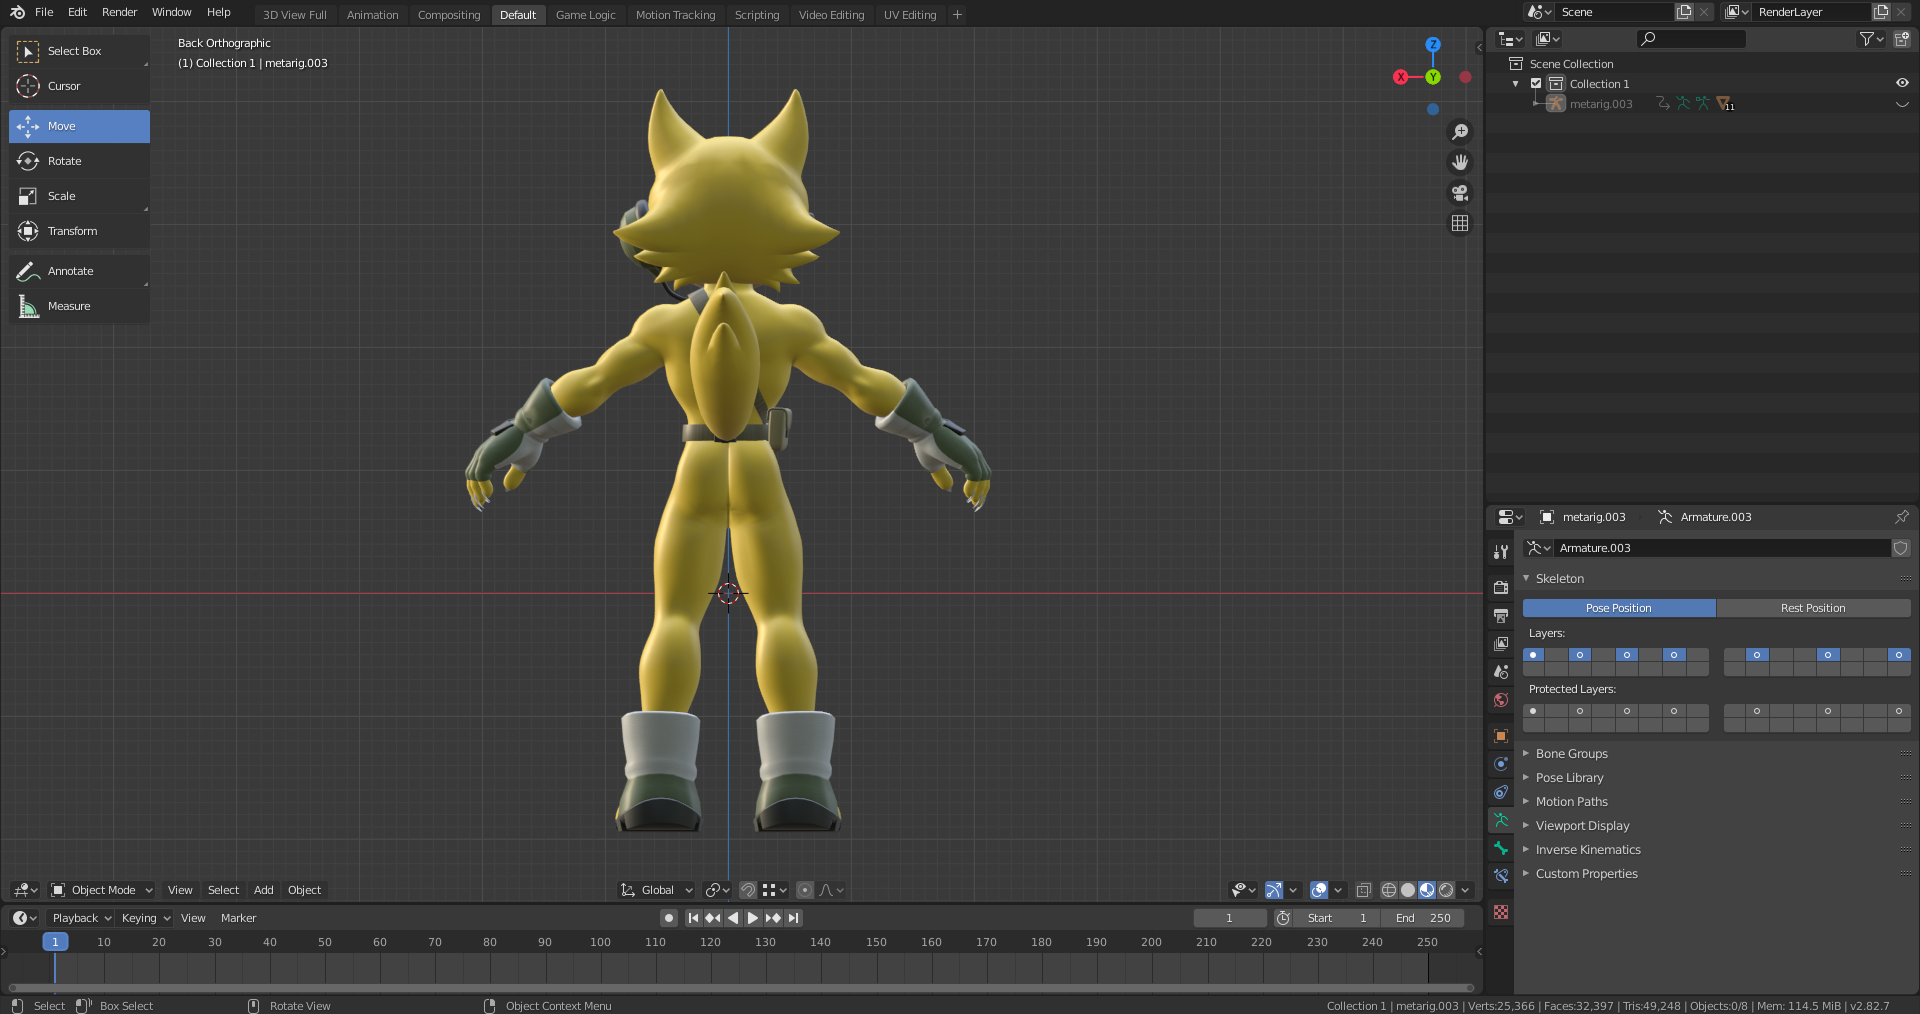Open the pivot point dropdown
Viewport: 1920px width, 1014px height.
[717, 890]
